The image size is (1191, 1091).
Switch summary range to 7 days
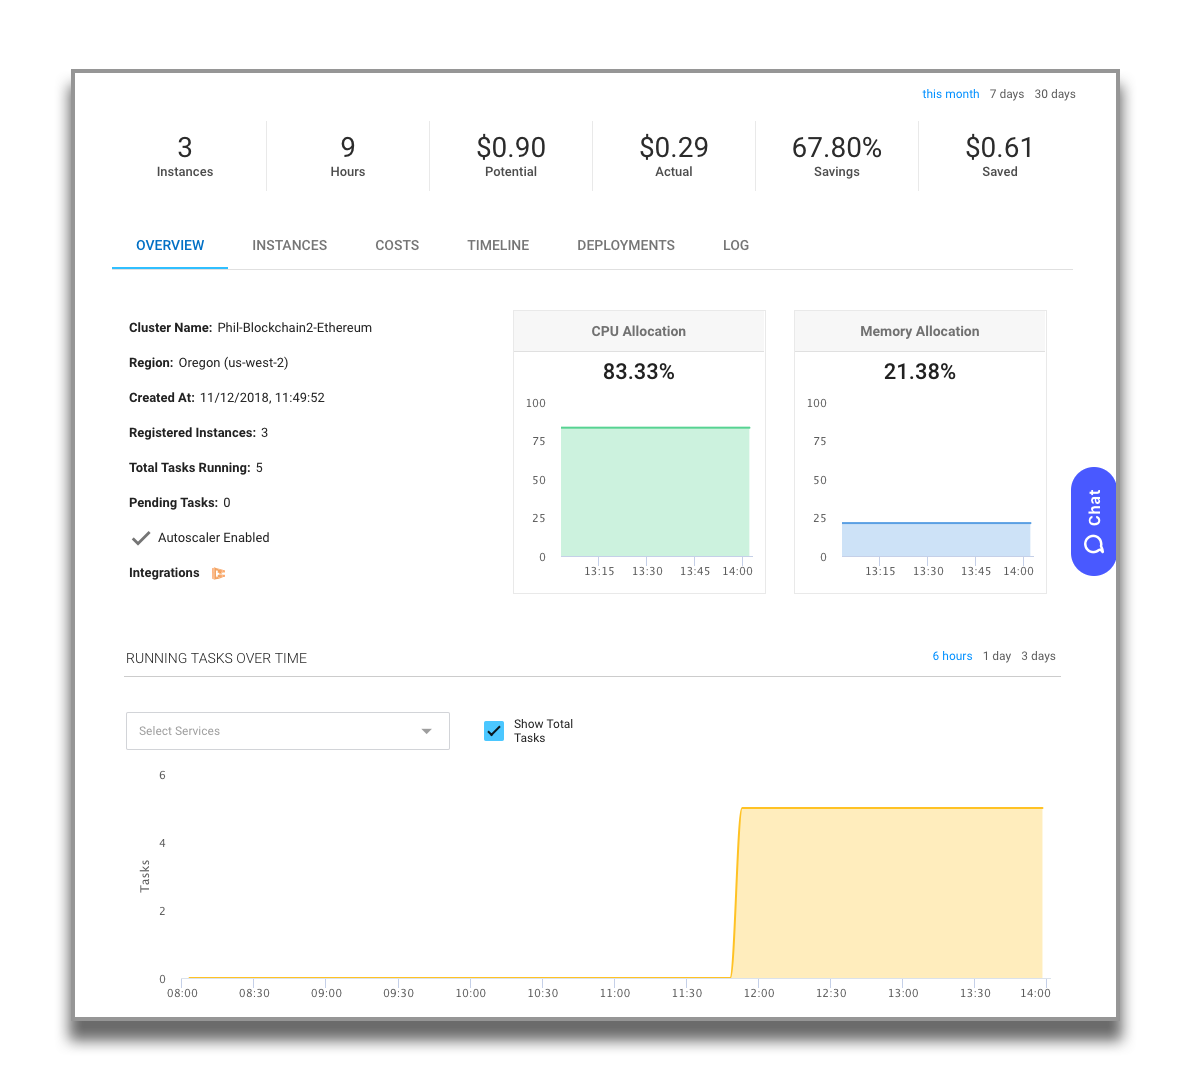tap(1007, 94)
